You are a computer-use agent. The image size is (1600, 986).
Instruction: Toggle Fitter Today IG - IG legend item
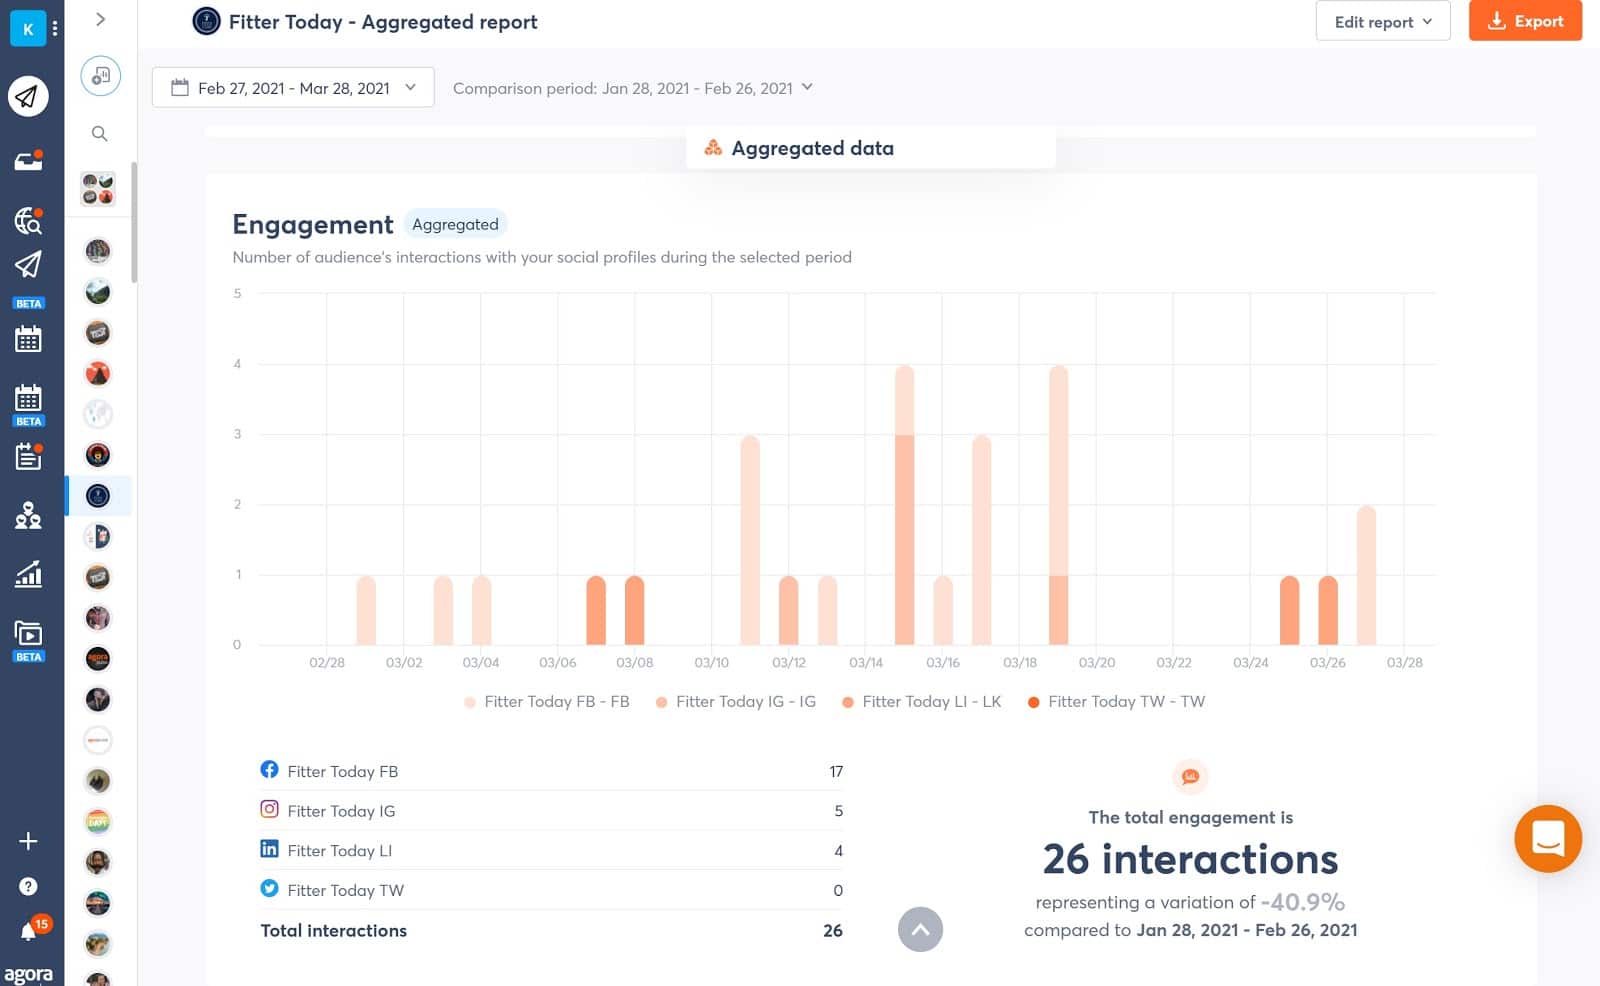pos(736,702)
